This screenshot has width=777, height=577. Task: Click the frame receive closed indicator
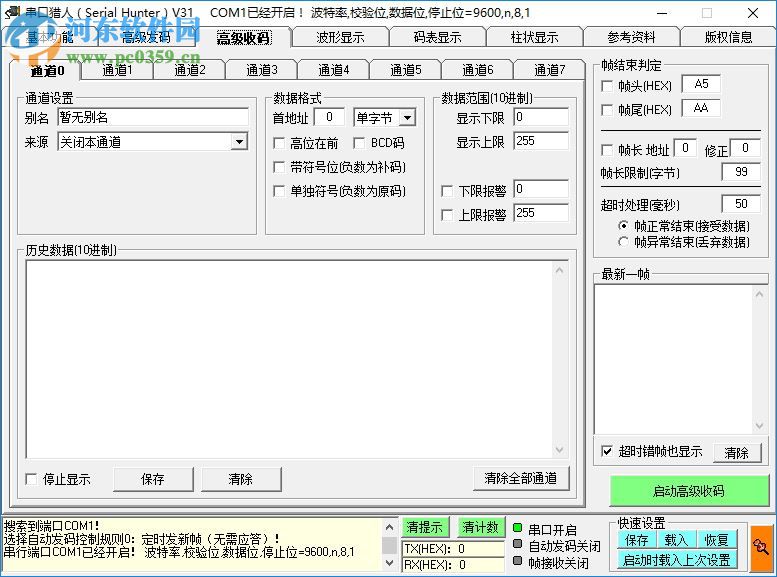point(517,561)
